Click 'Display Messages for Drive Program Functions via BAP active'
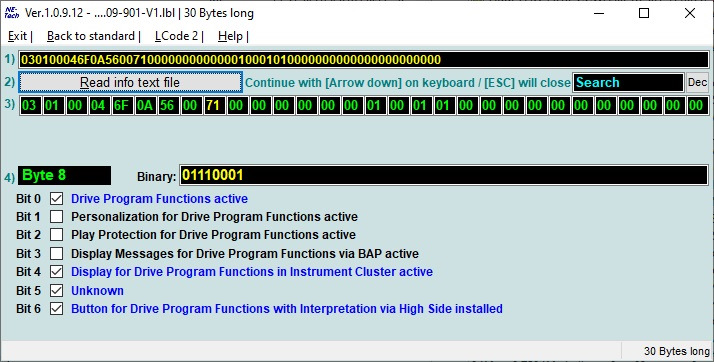 tap(245, 254)
